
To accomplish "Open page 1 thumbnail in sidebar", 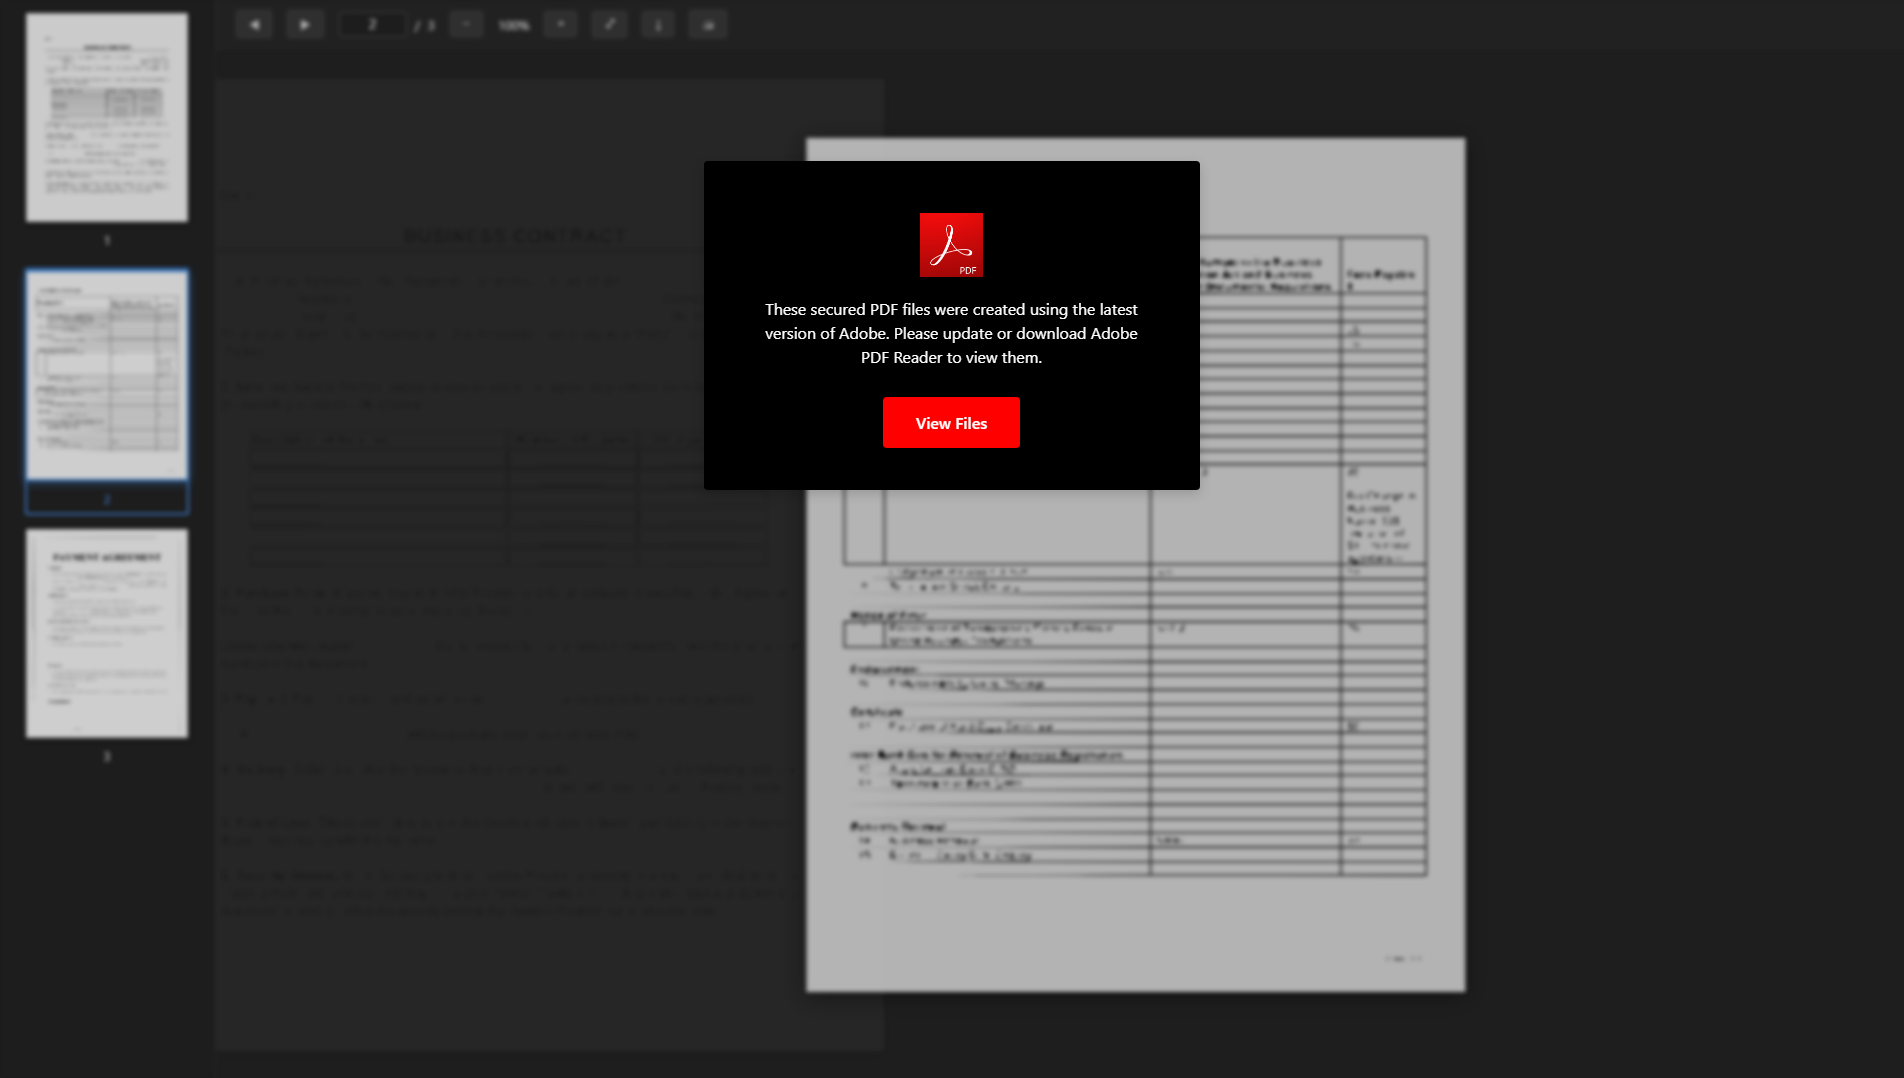I will (x=107, y=117).
